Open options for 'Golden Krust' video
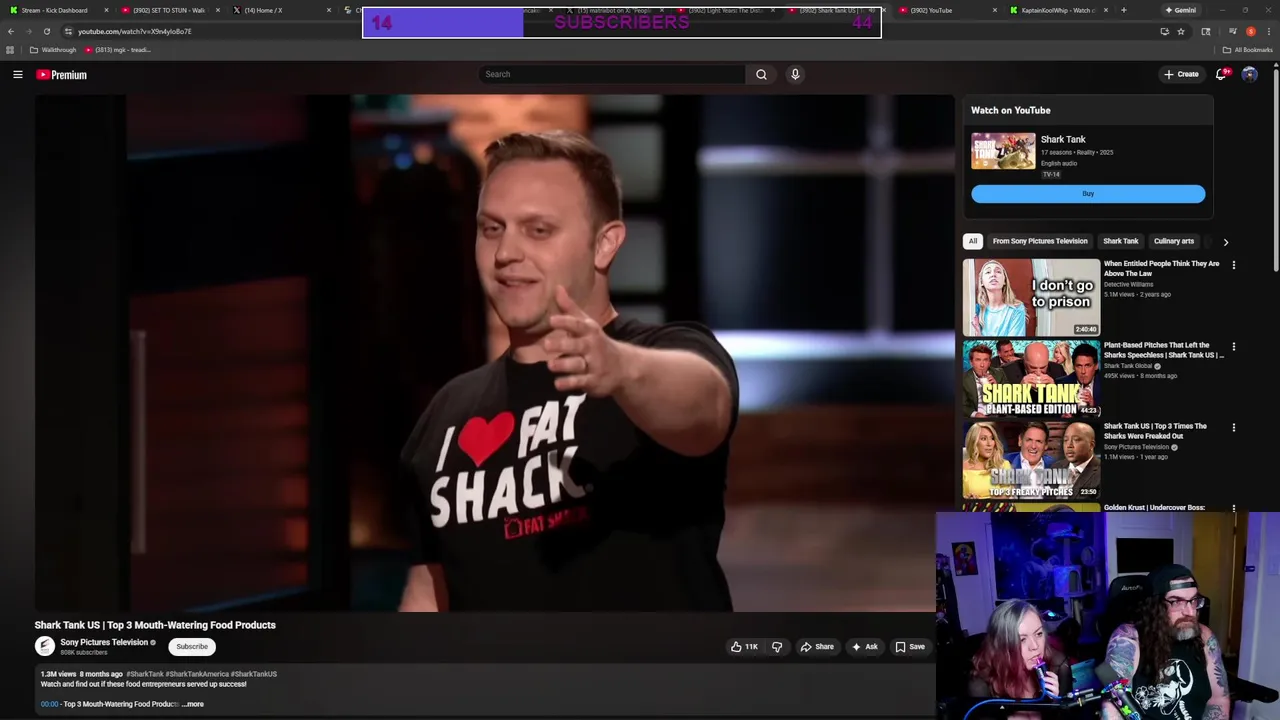Viewport: 1280px width, 720px height. 1233,508
